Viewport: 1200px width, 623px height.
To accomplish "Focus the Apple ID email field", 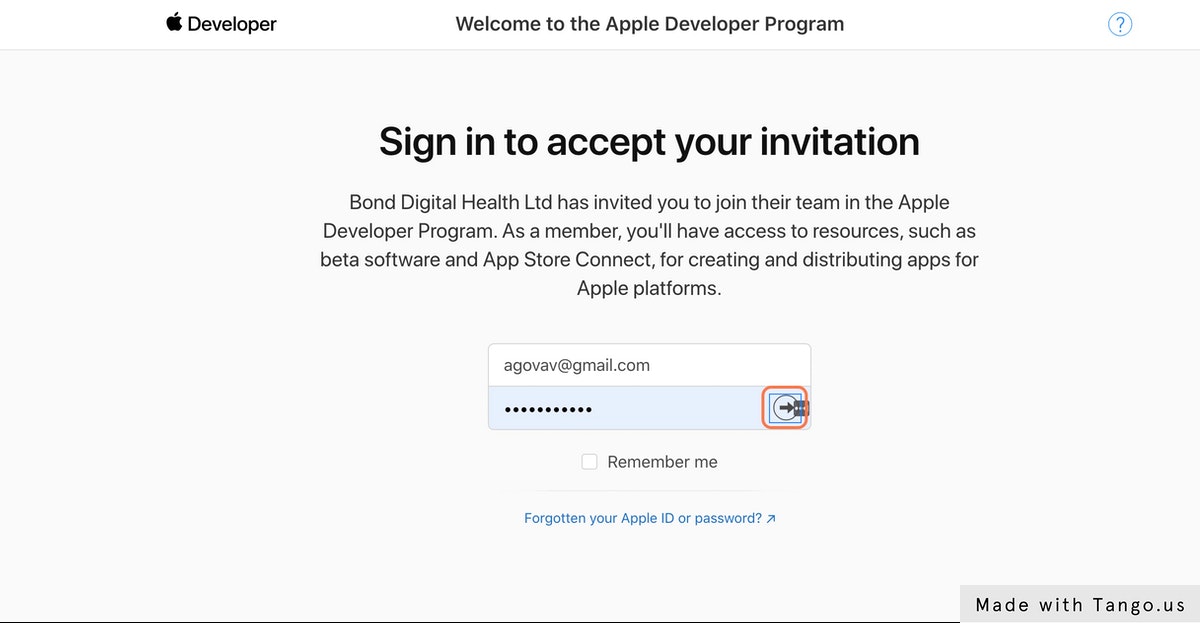I will coord(649,365).
